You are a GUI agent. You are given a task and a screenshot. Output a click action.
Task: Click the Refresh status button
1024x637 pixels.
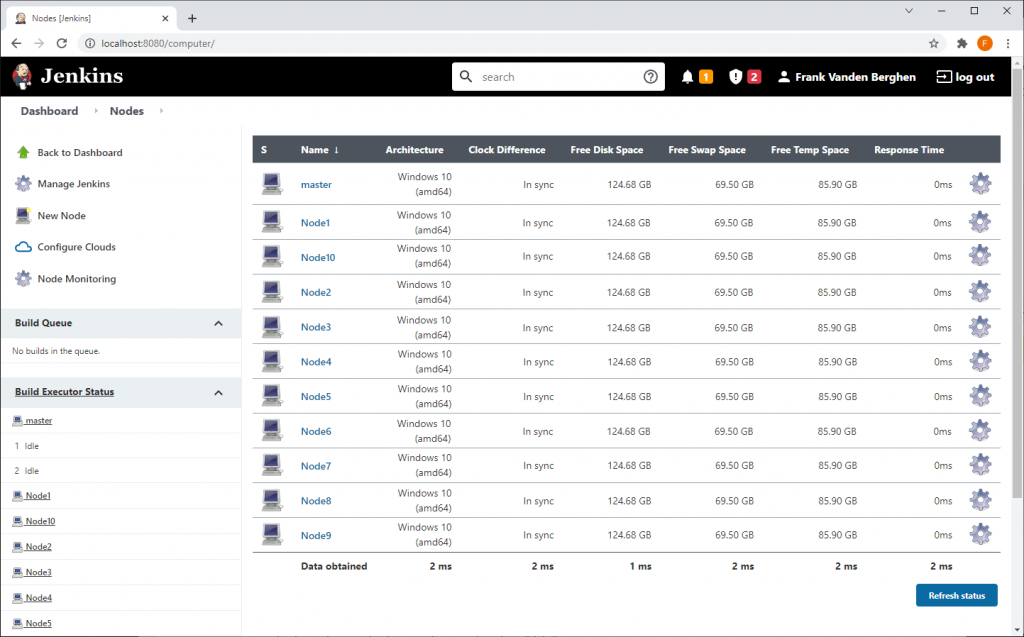click(957, 595)
